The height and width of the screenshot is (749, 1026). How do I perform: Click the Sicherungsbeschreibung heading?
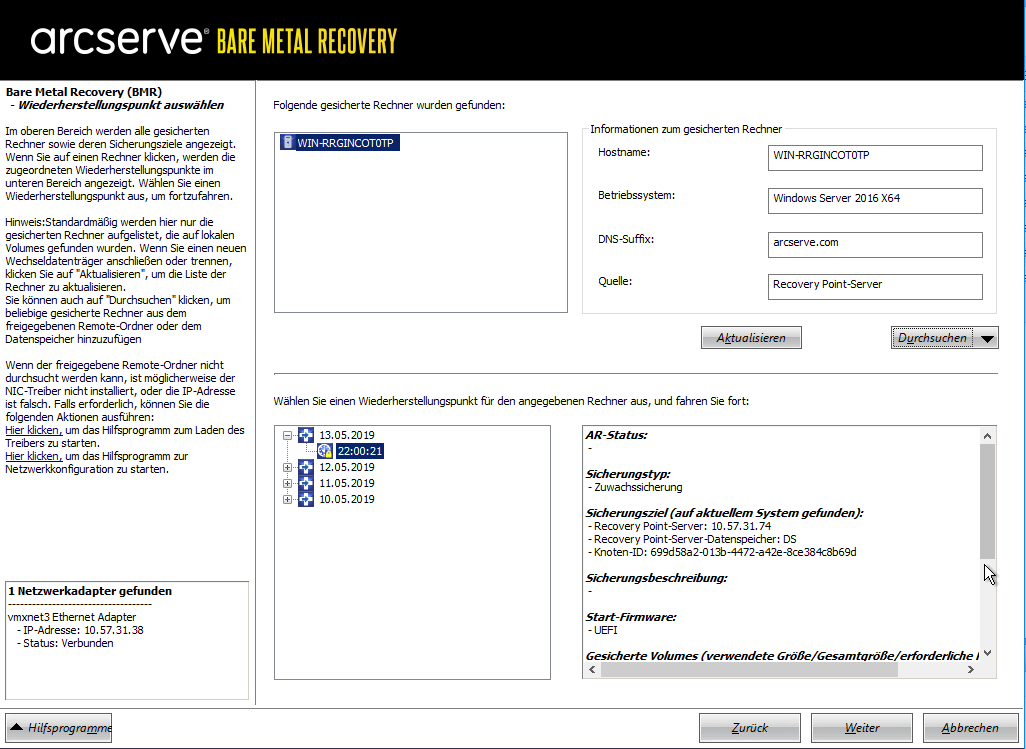tap(656, 578)
